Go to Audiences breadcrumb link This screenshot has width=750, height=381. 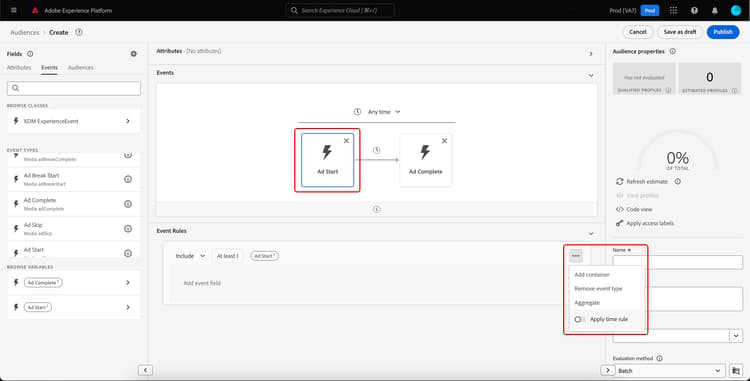(x=25, y=32)
